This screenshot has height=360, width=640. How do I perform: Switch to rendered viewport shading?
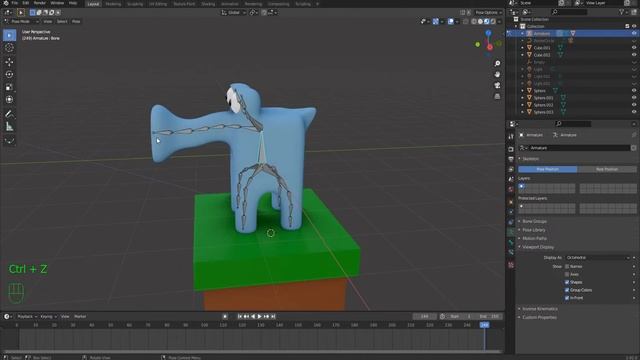tap(493, 21)
